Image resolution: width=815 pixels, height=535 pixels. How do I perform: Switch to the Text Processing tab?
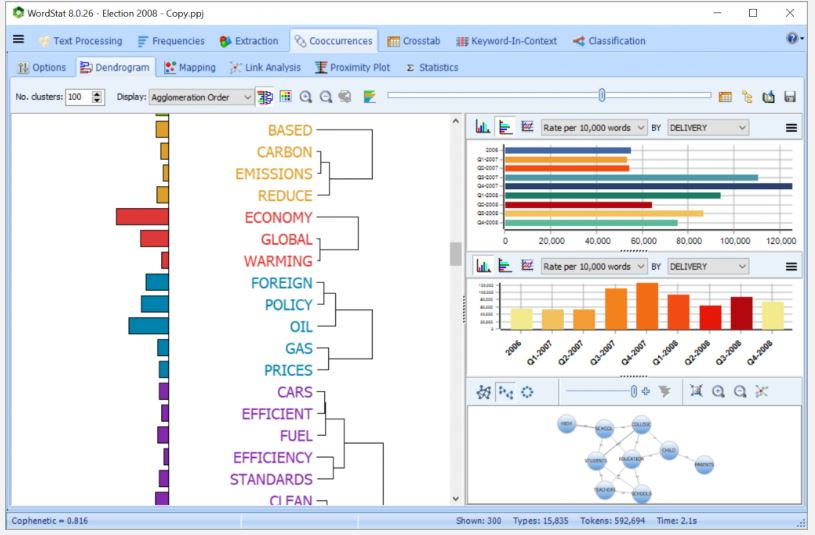(81, 41)
